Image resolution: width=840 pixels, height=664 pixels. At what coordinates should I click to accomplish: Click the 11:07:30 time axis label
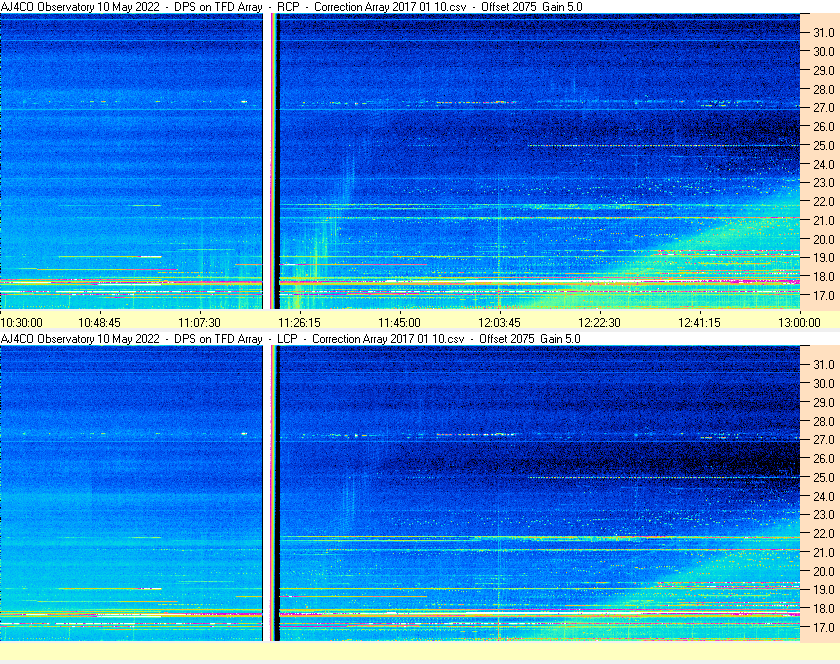[x=199, y=323]
